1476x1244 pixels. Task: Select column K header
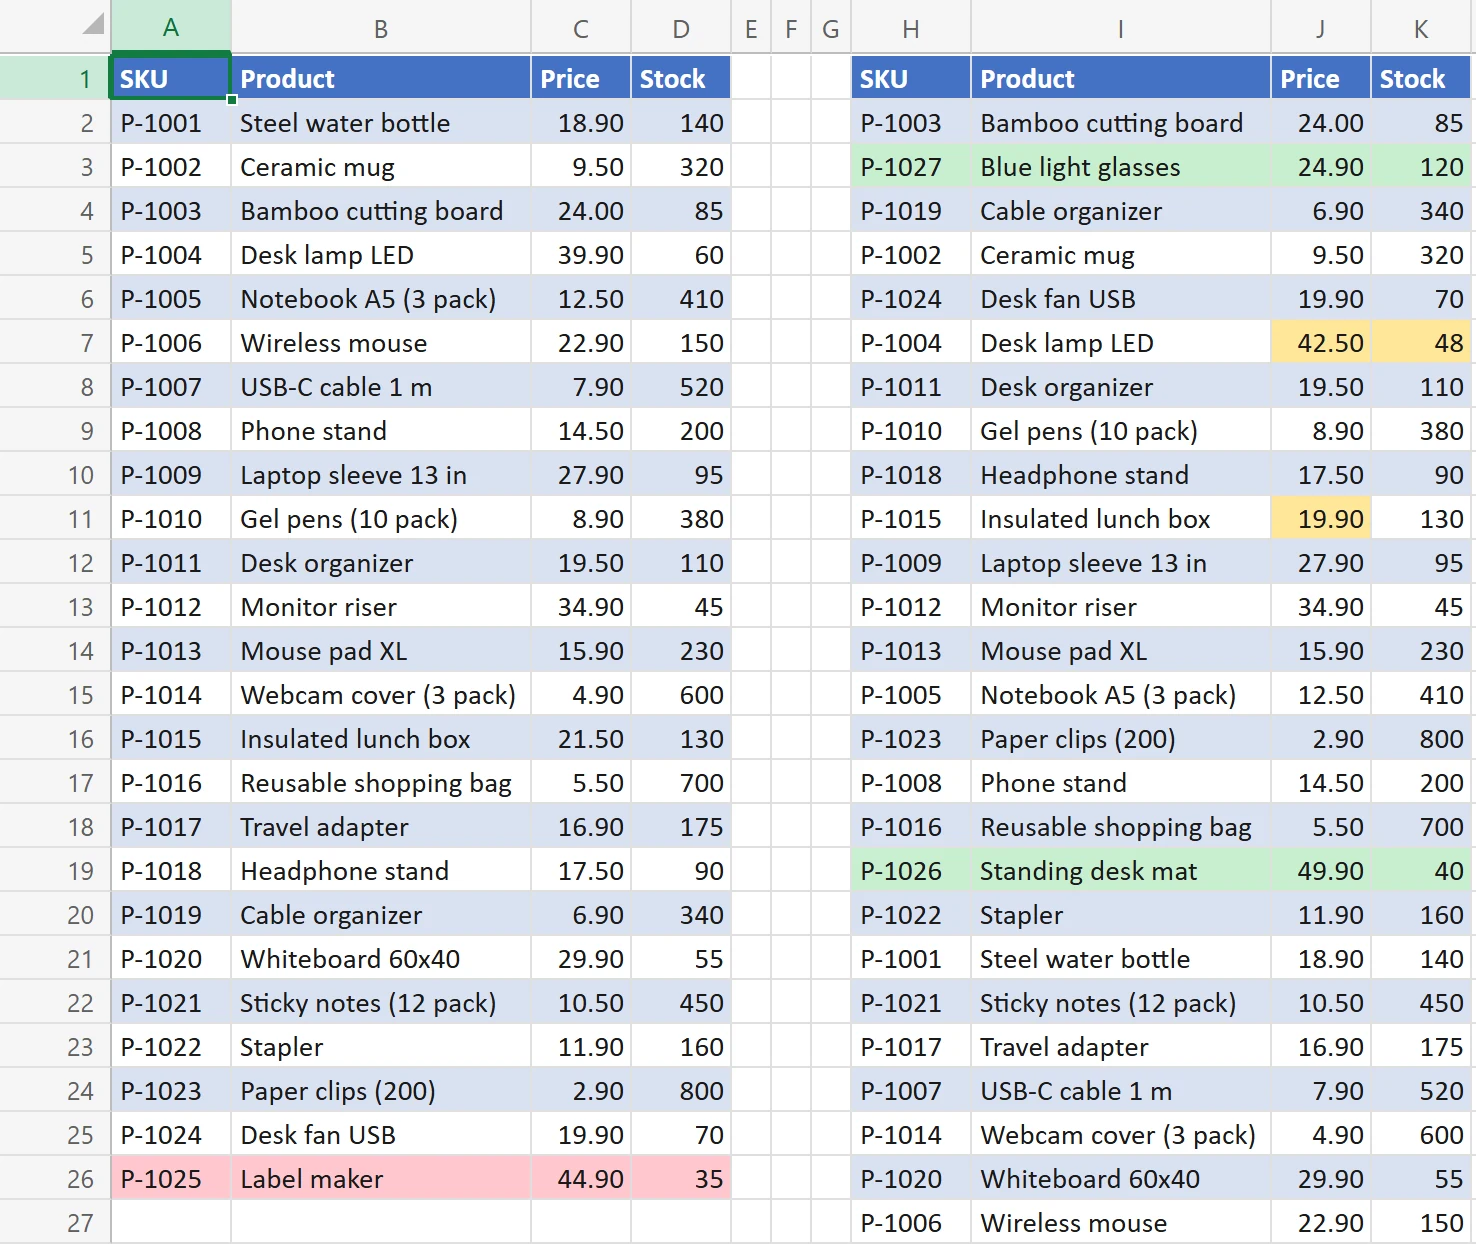click(x=1421, y=27)
